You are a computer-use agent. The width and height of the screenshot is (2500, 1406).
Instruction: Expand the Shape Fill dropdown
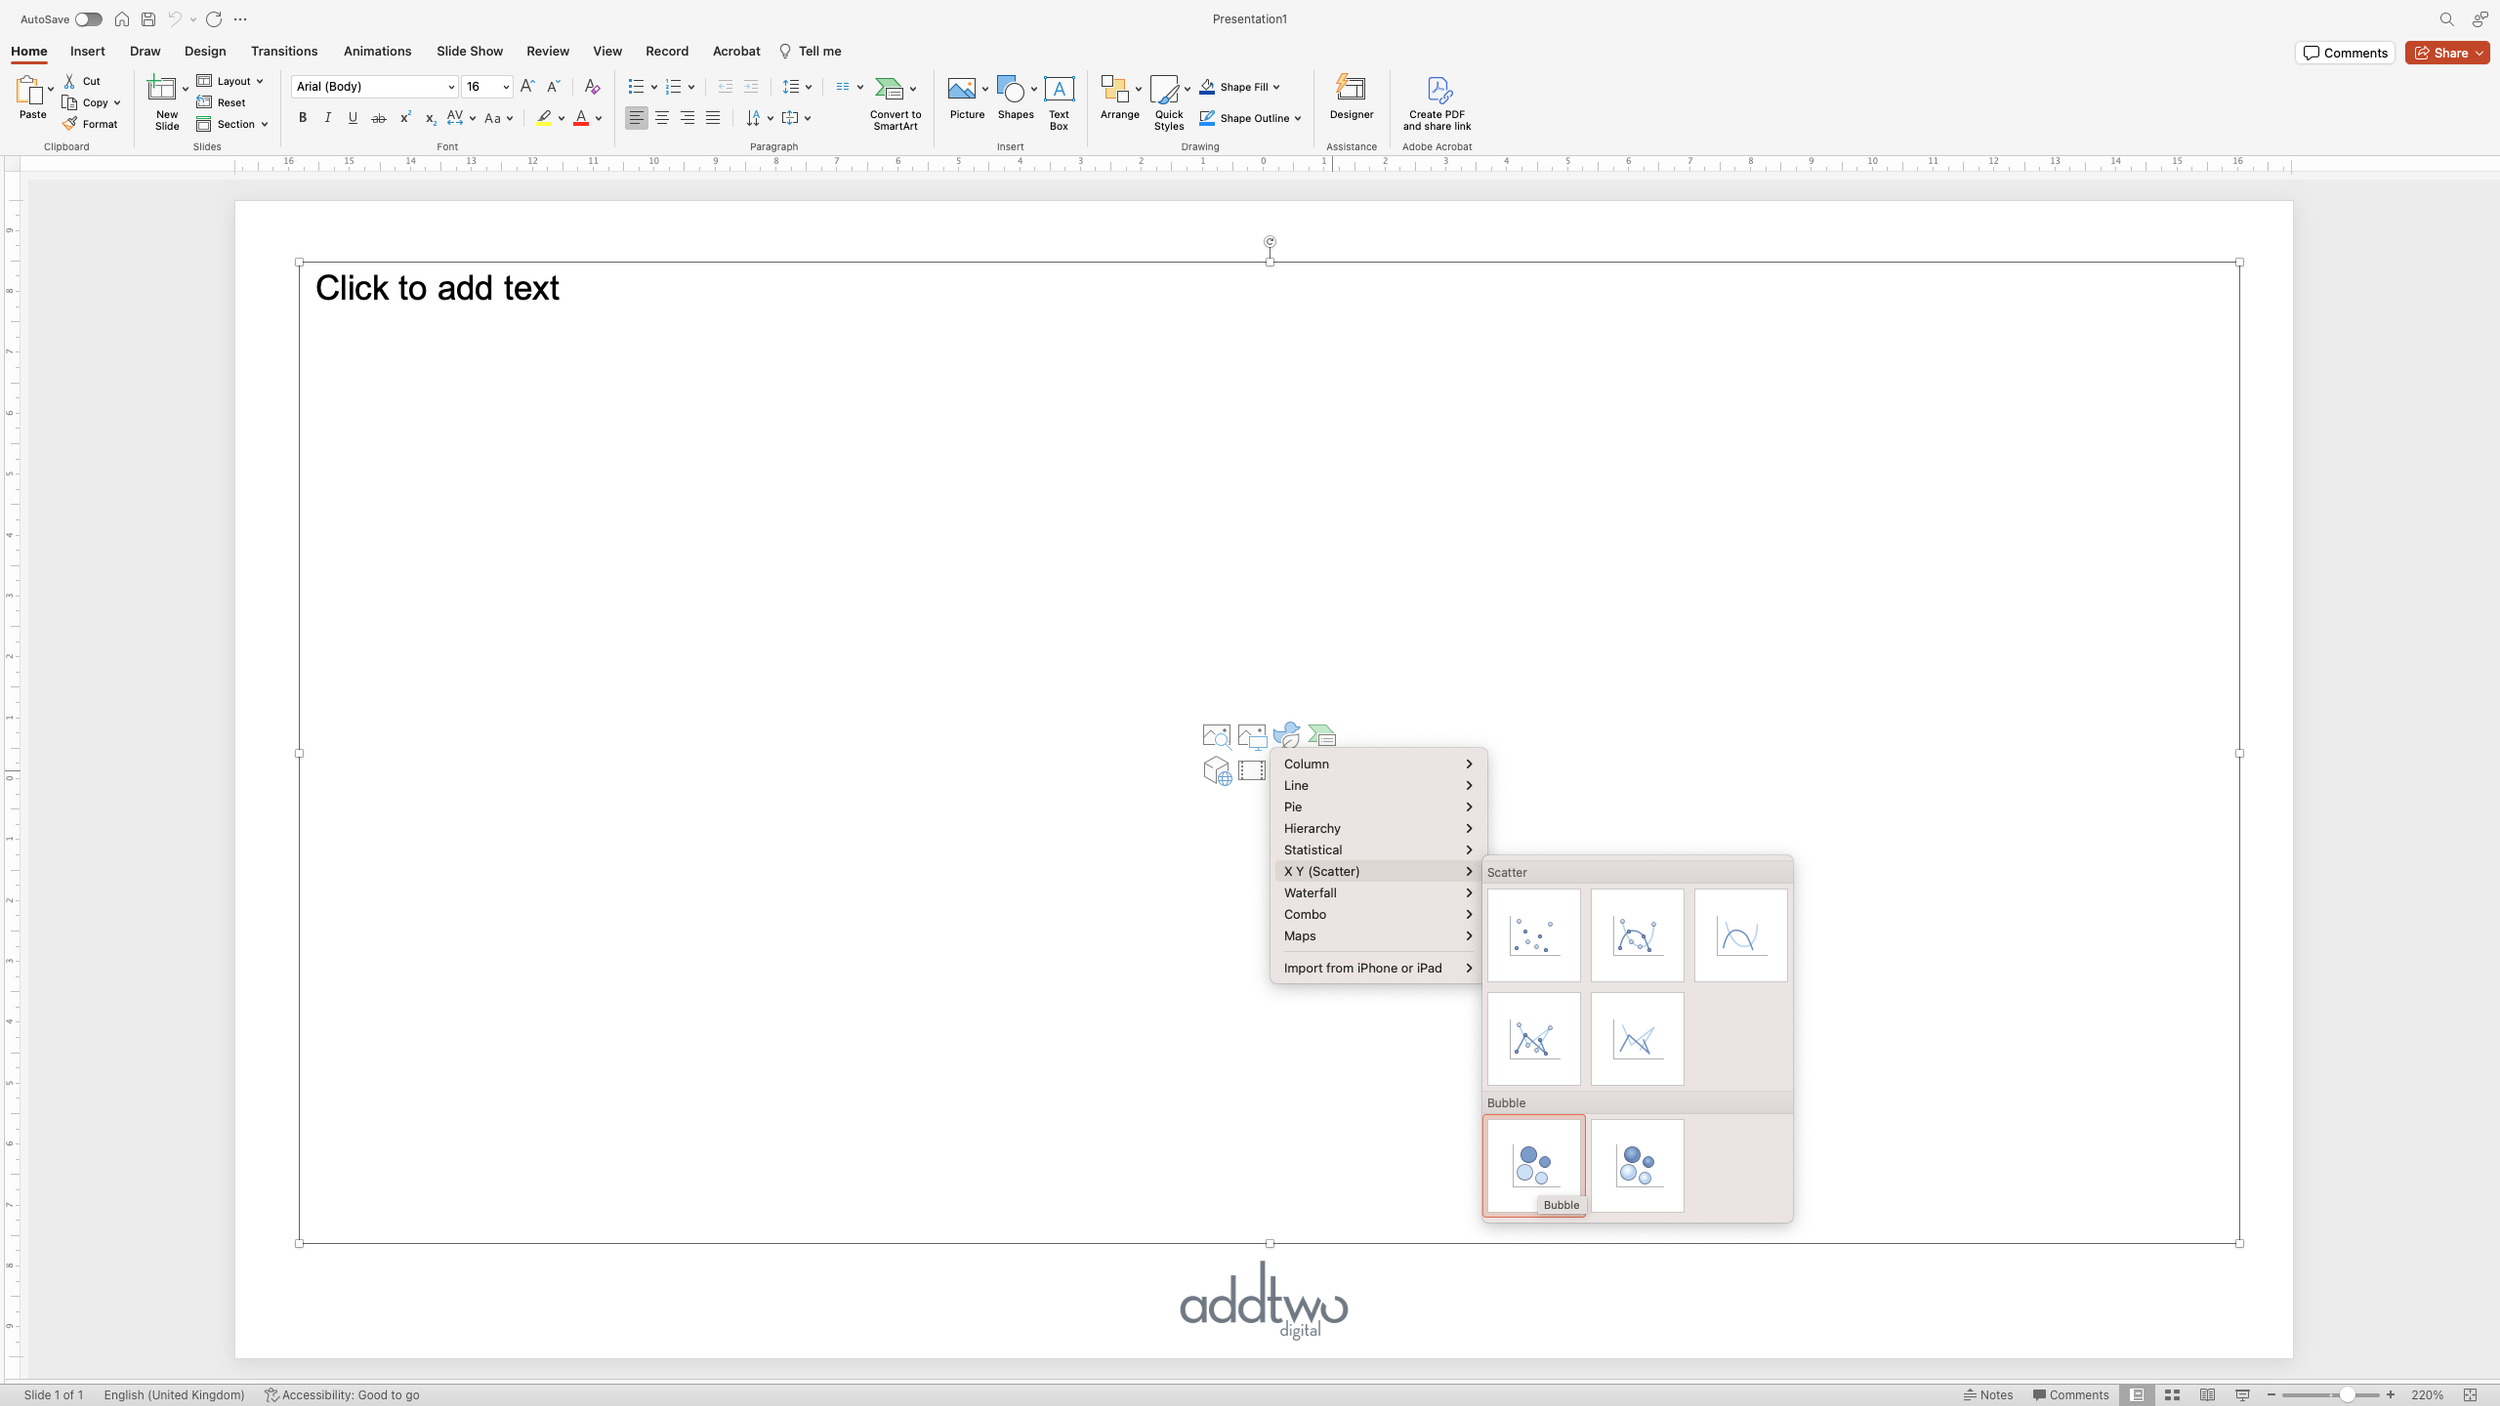click(x=1276, y=87)
